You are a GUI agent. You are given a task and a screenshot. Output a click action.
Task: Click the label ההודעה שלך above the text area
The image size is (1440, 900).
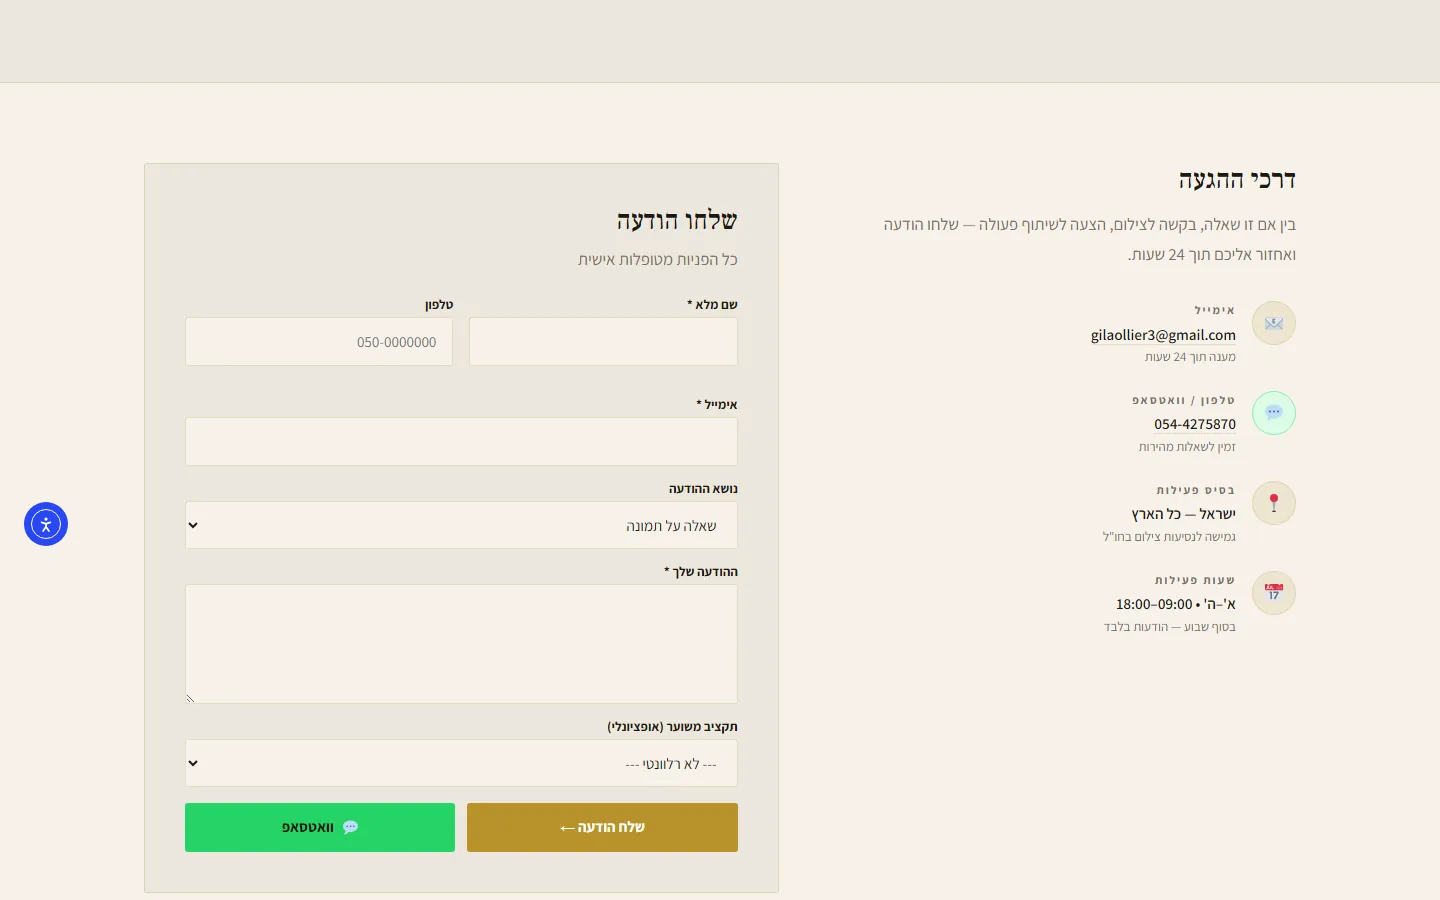(701, 572)
